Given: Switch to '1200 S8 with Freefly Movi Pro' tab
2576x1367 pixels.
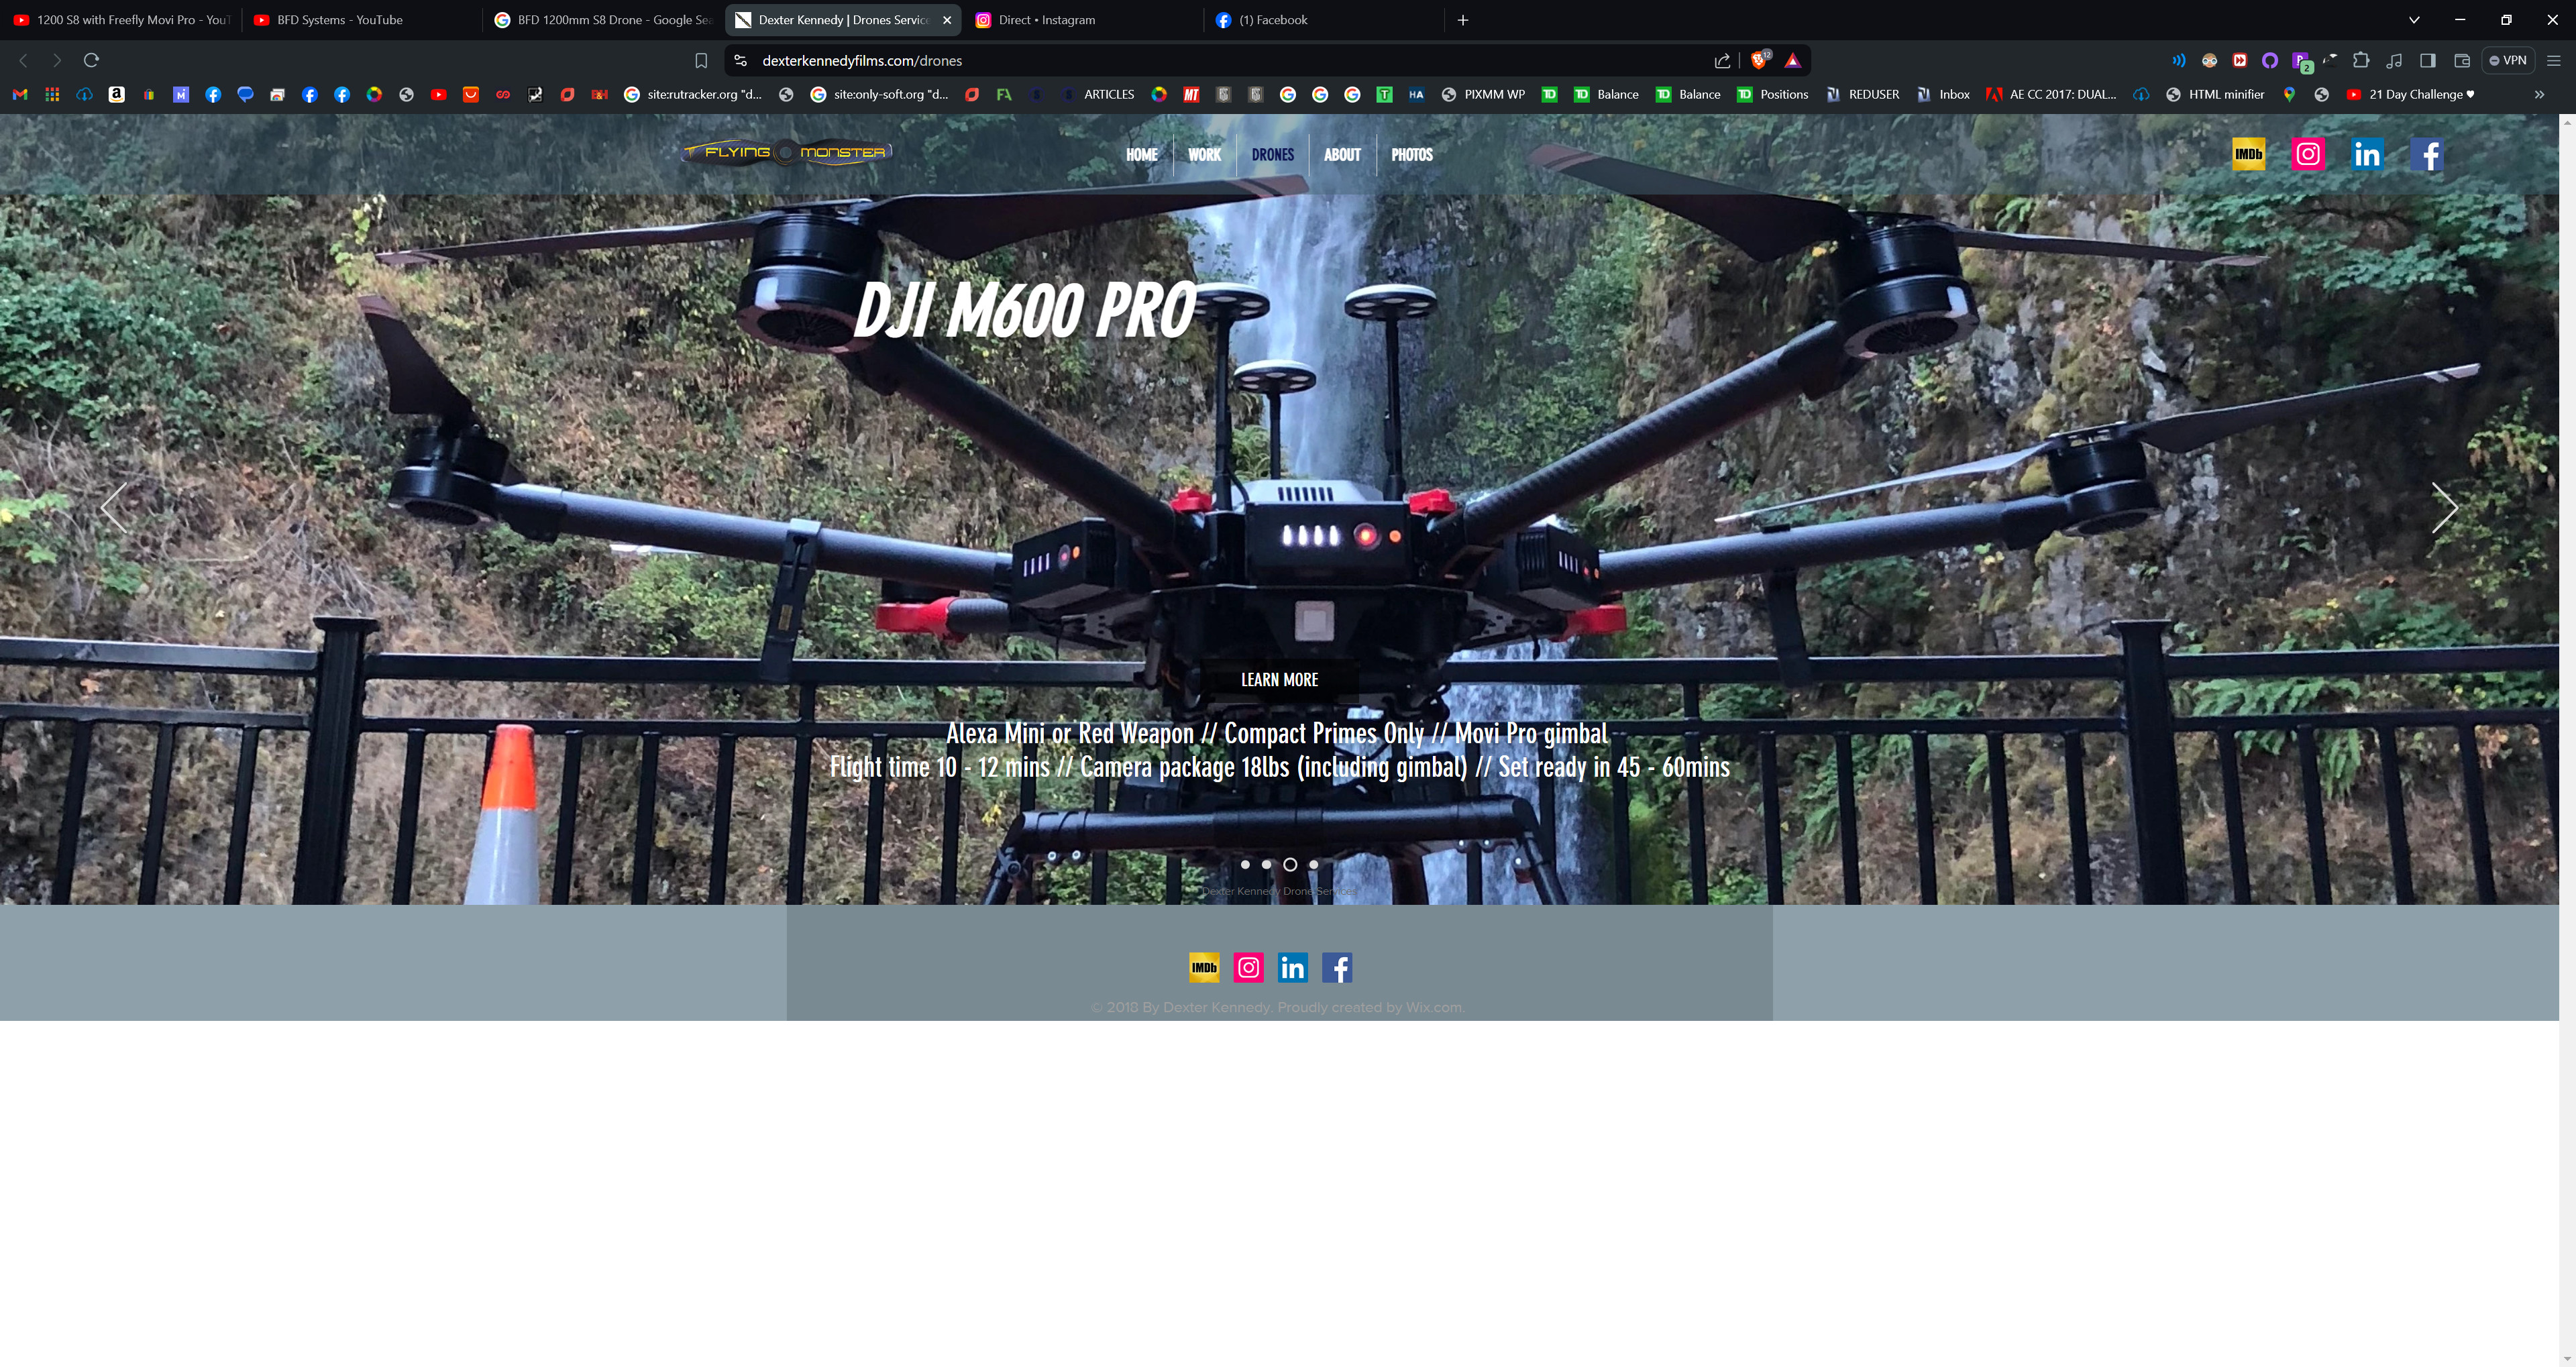Looking at the screenshot, I should tap(121, 20).
